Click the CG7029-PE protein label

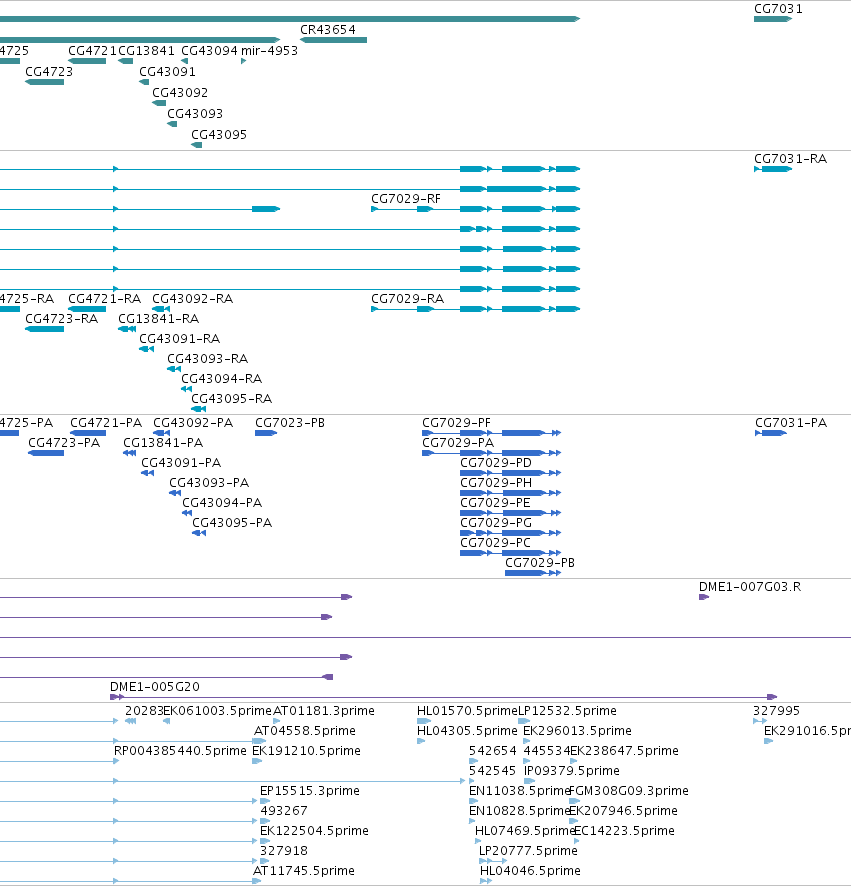pos(496,503)
